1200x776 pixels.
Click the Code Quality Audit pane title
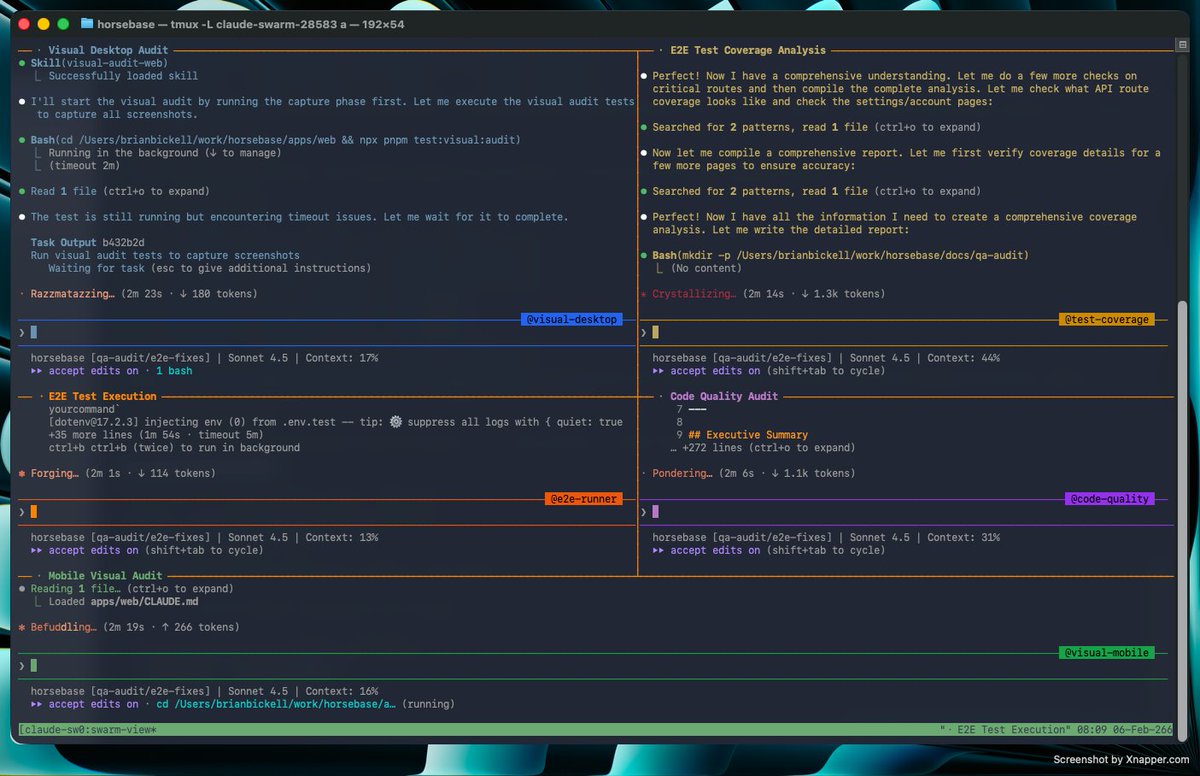point(724,396)
